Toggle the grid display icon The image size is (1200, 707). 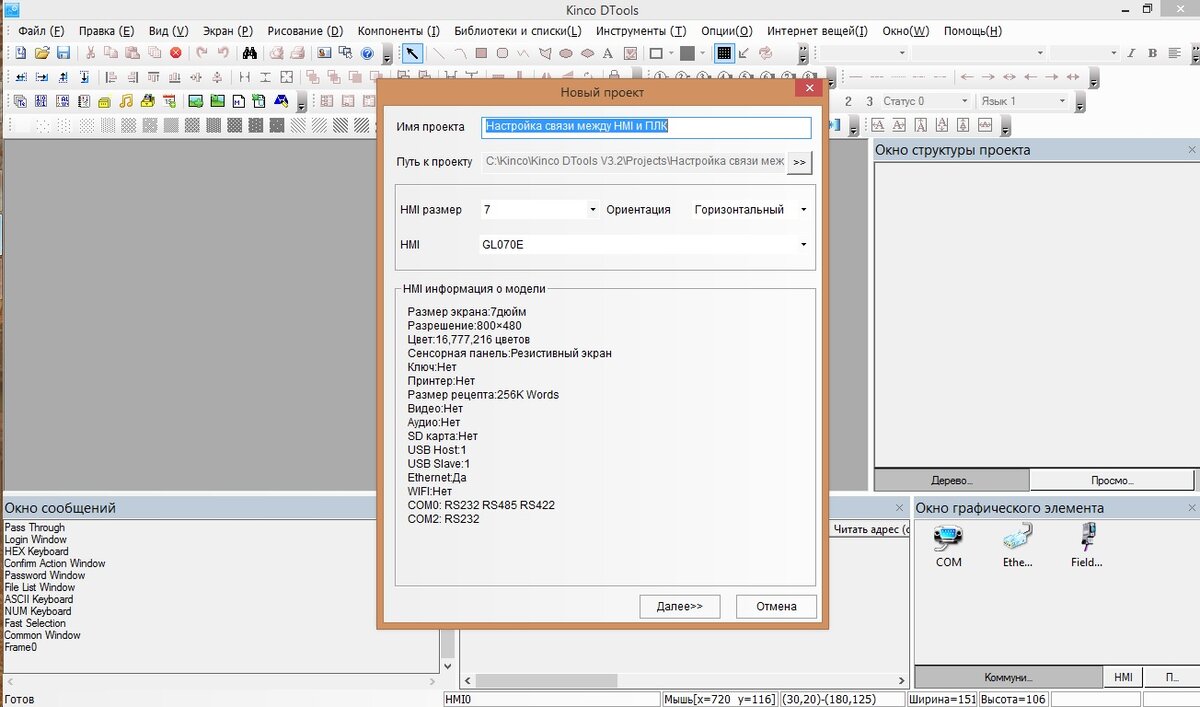[x=723, y=53]
